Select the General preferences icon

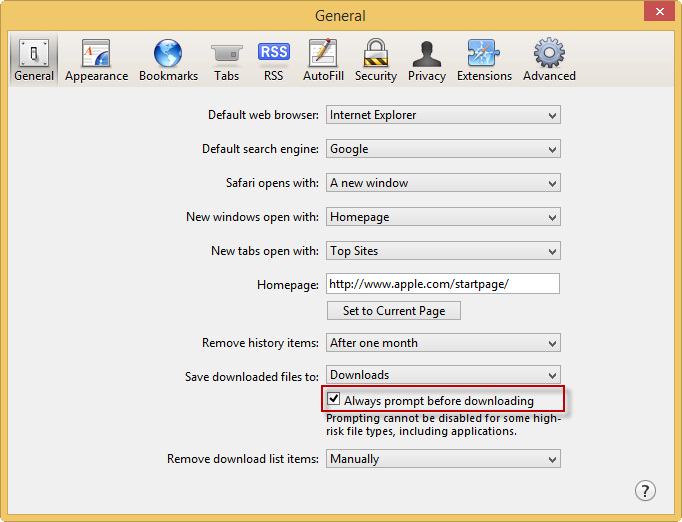coord(34,60)
